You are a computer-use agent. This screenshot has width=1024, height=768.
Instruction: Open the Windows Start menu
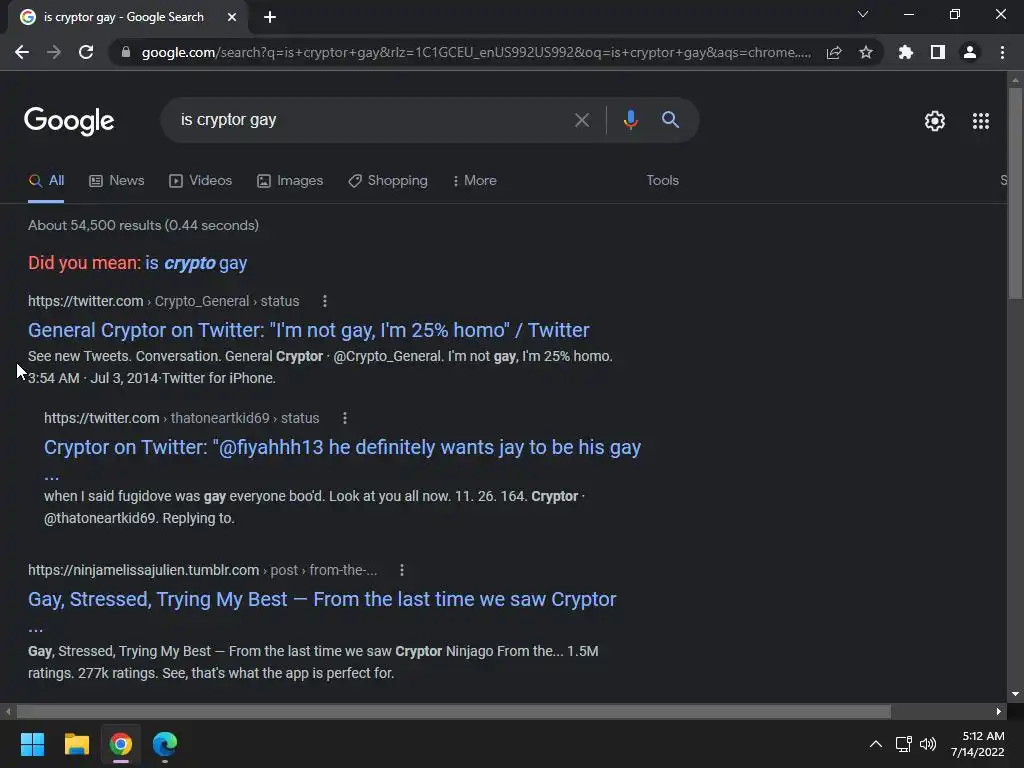pyautogui.click(x=32, y=744)
